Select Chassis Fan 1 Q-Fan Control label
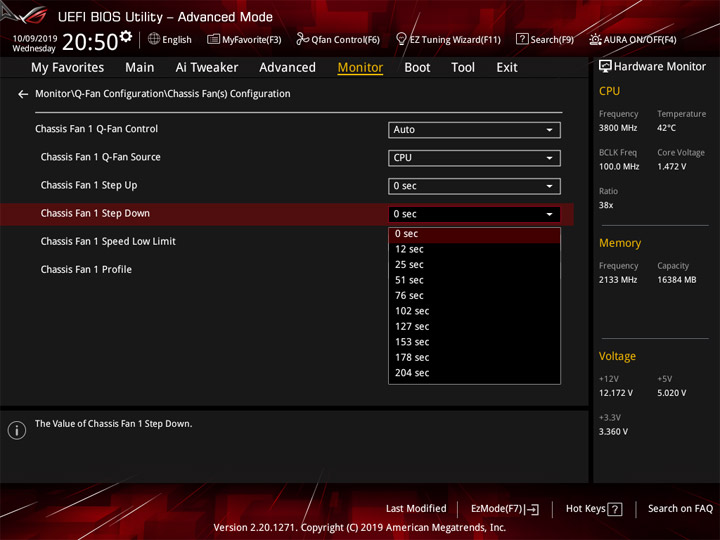Image resolution: width=720 pixels, height=540 pixels. tap(96, 129)
